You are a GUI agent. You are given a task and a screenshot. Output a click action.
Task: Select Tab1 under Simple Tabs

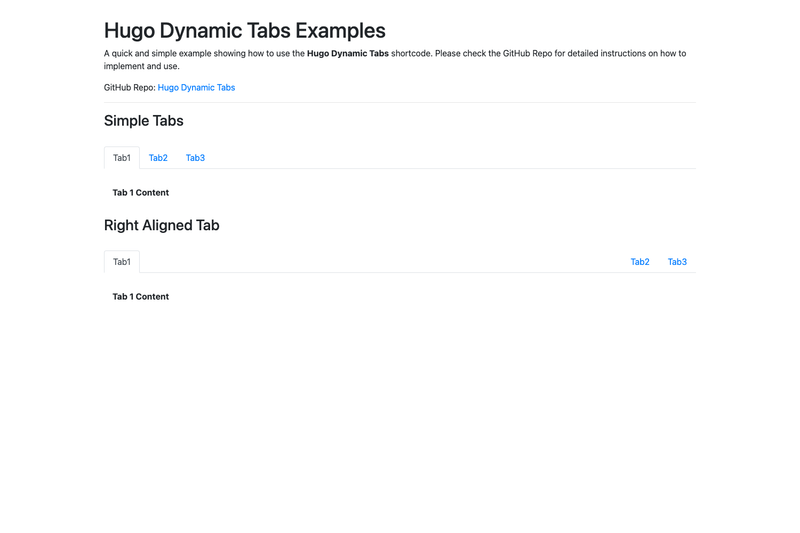click(122, 158)
